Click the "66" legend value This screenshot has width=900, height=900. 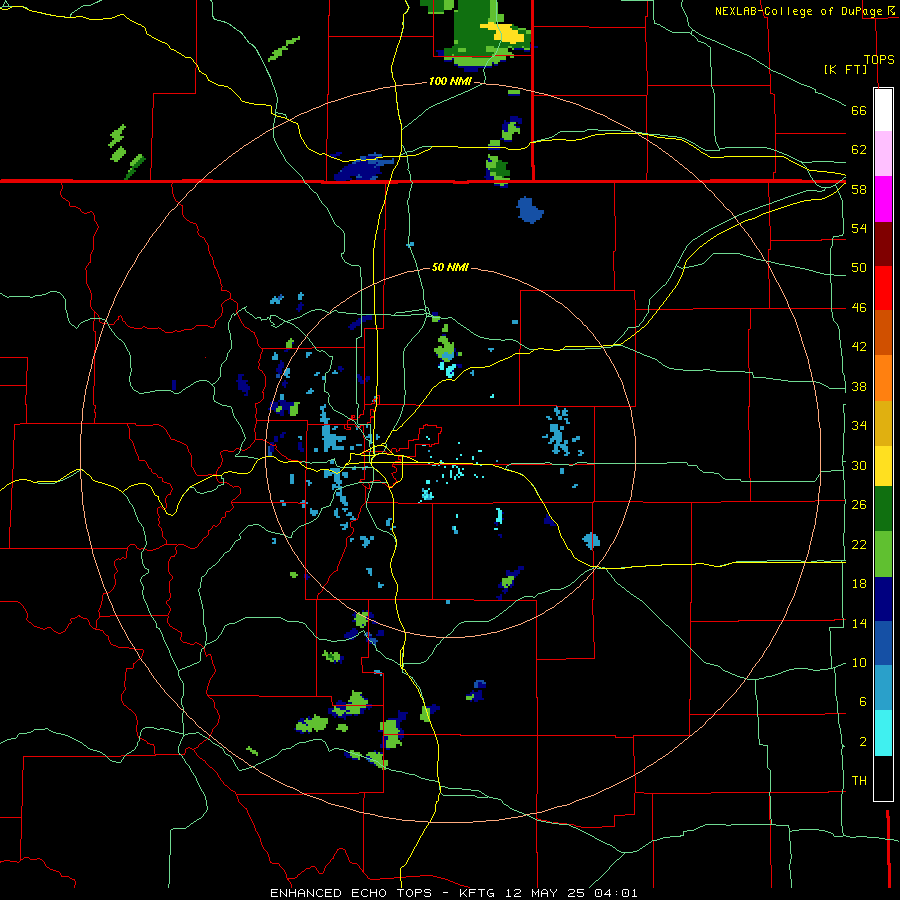pyautogui.click(x=859, y=110)
